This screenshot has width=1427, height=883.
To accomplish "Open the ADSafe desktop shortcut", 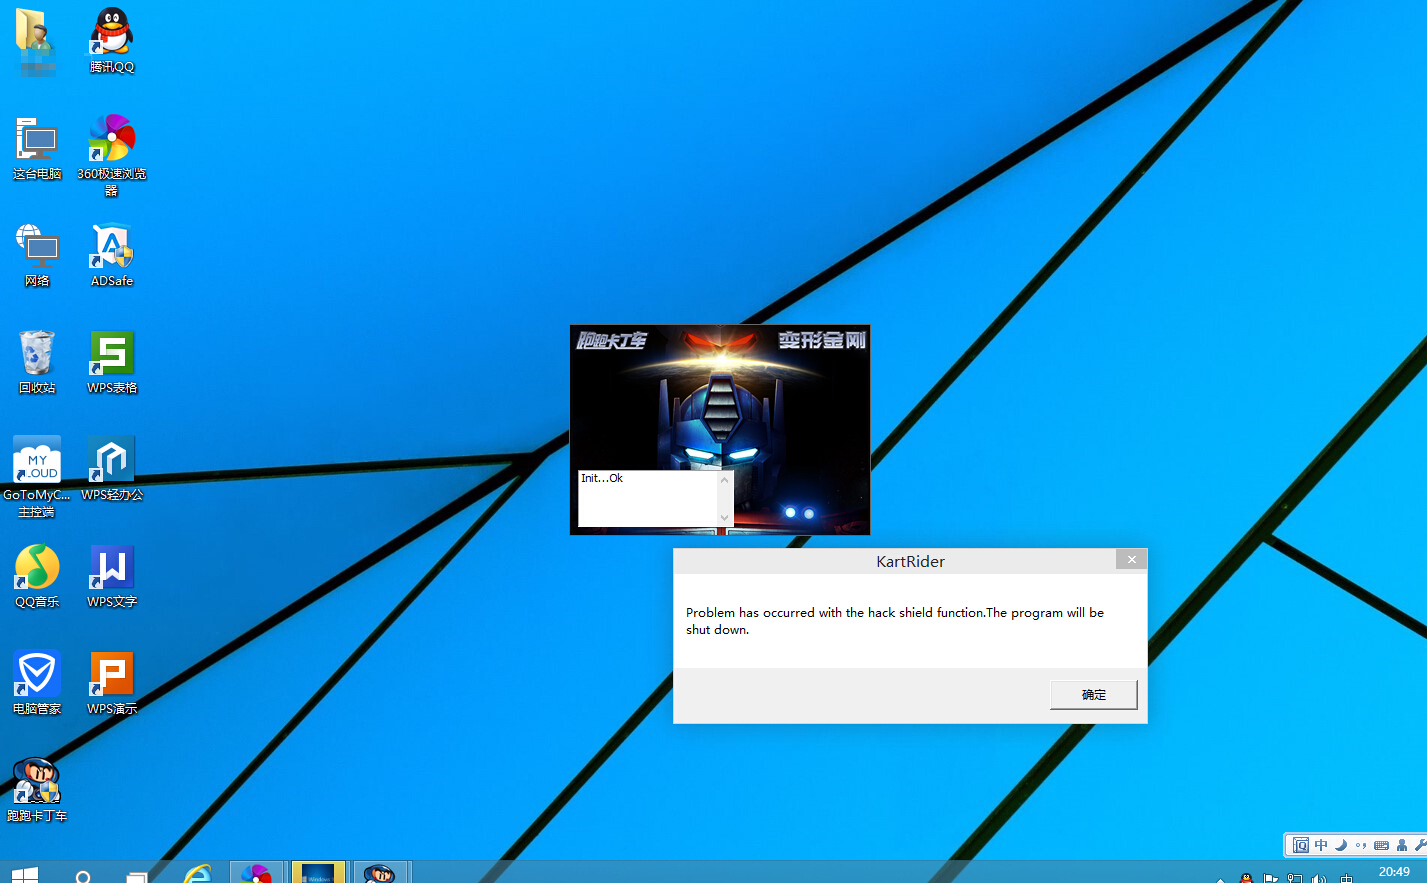I will coord(112,254).
